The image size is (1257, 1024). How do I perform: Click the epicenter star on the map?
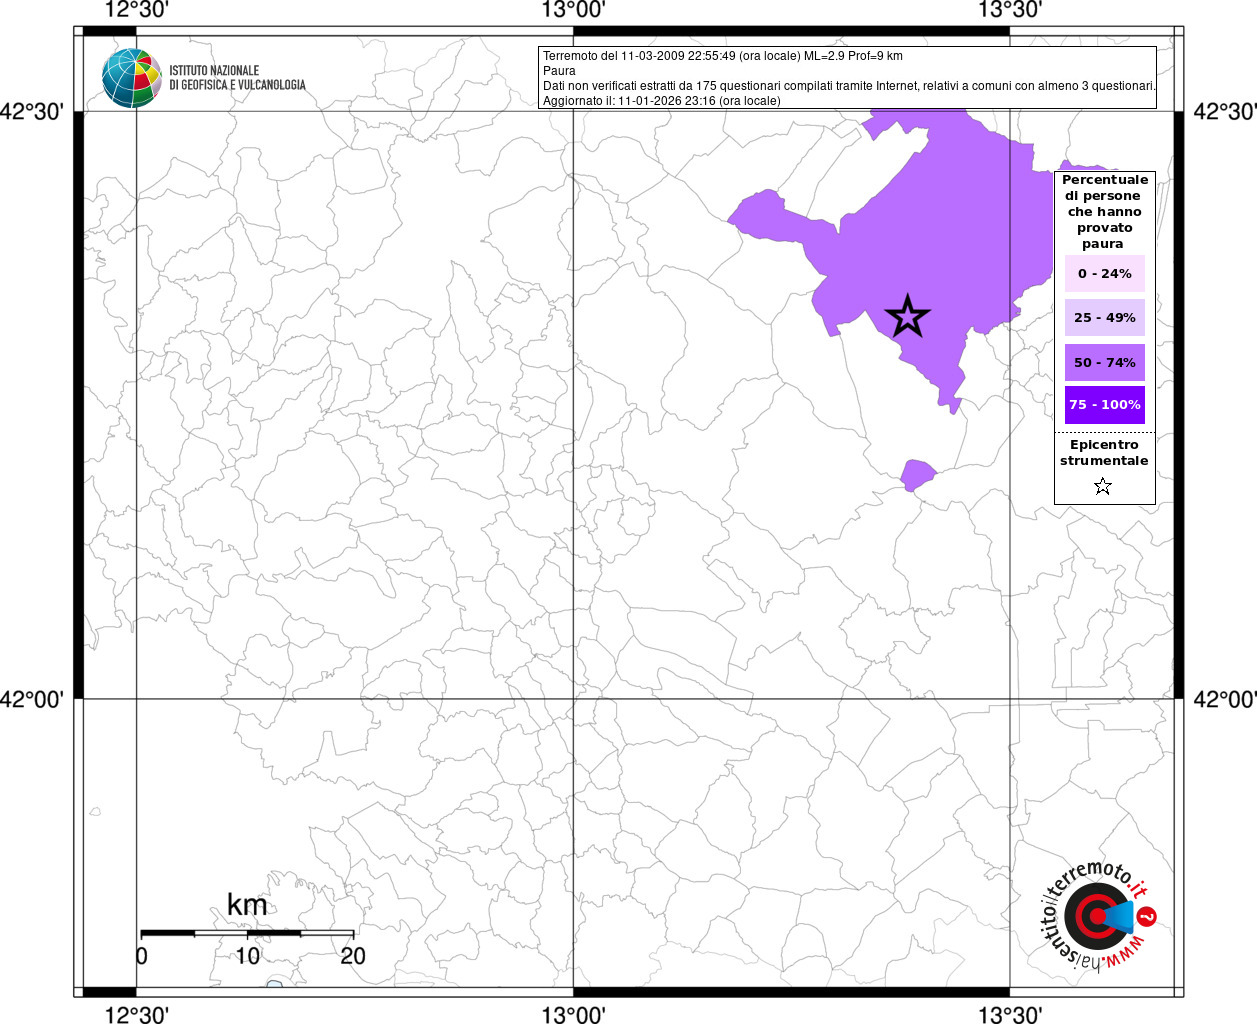[x=908, y=316]
